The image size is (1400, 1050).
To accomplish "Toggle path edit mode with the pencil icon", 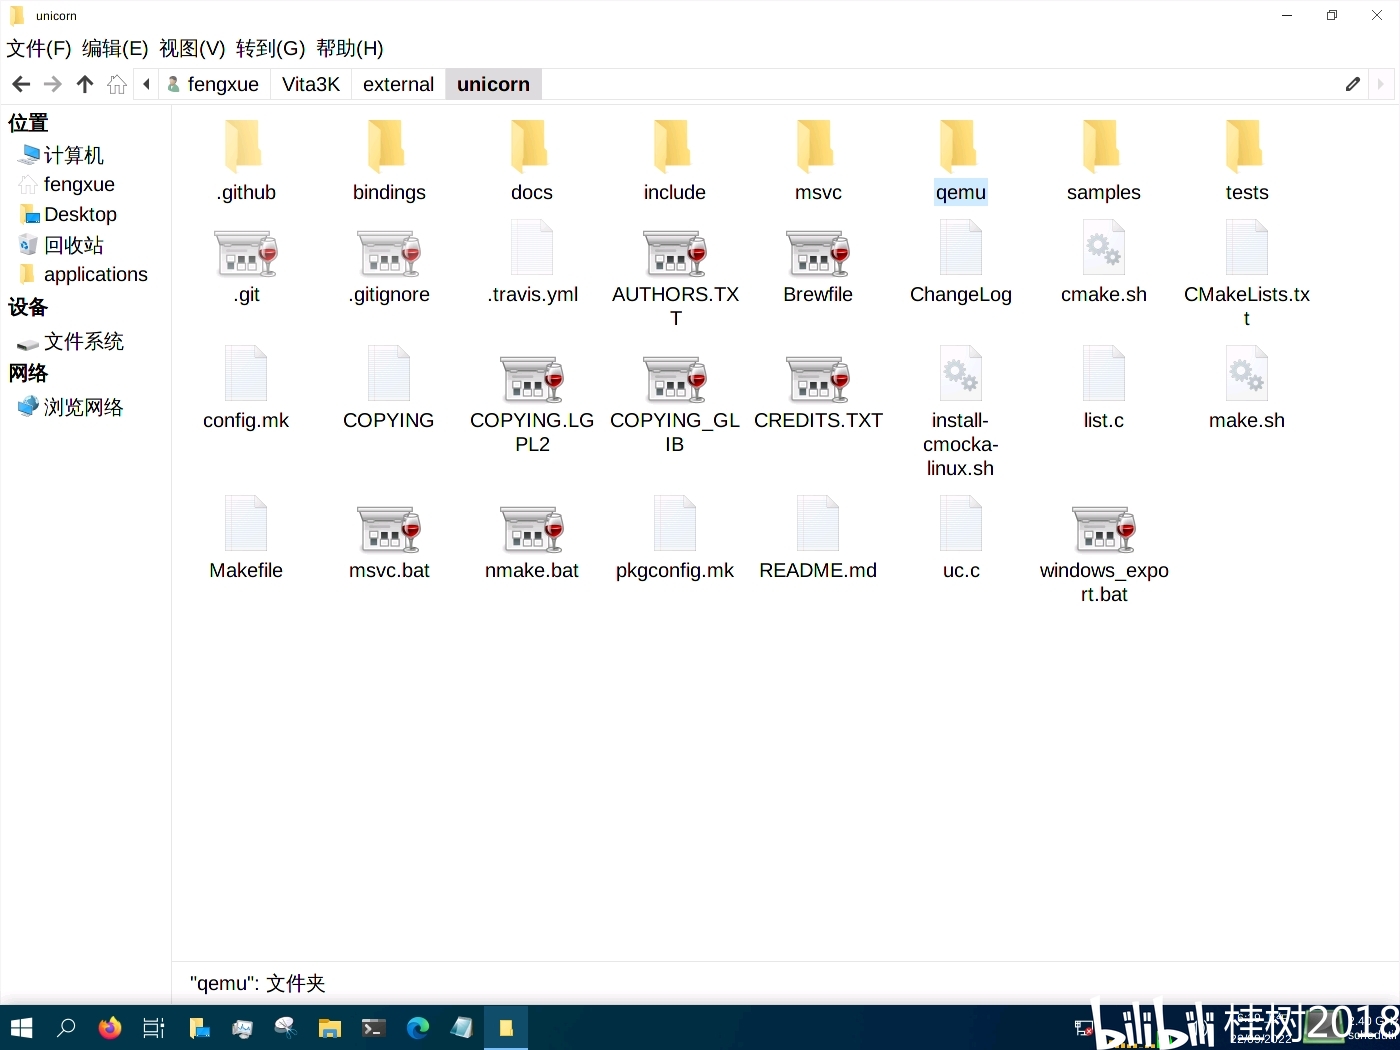I will tap(1353, 85).
